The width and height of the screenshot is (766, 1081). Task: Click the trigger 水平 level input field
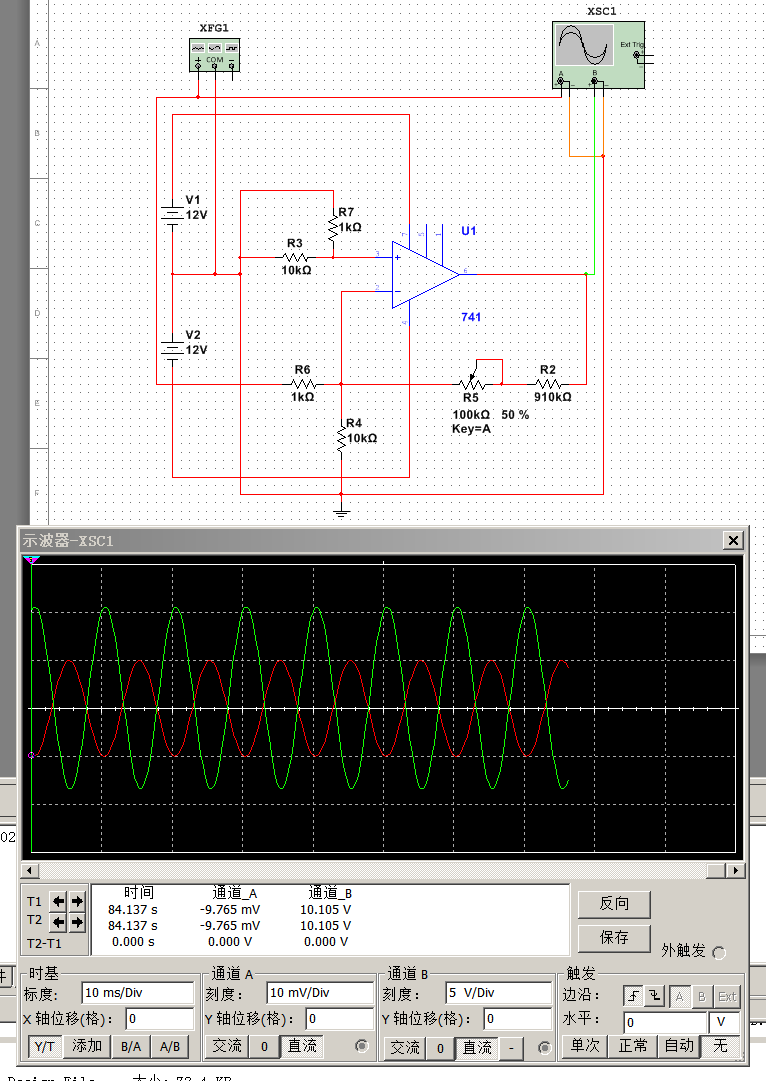(x=664, y=1022)
